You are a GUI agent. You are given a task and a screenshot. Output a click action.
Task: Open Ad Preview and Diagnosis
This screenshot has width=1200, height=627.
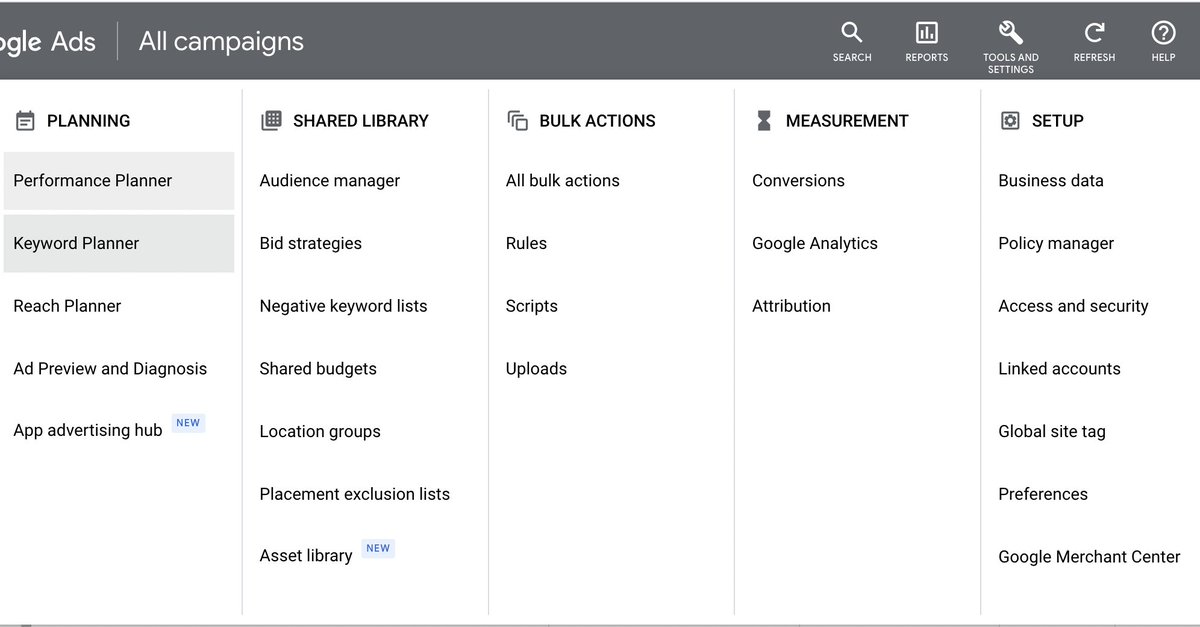110,368
